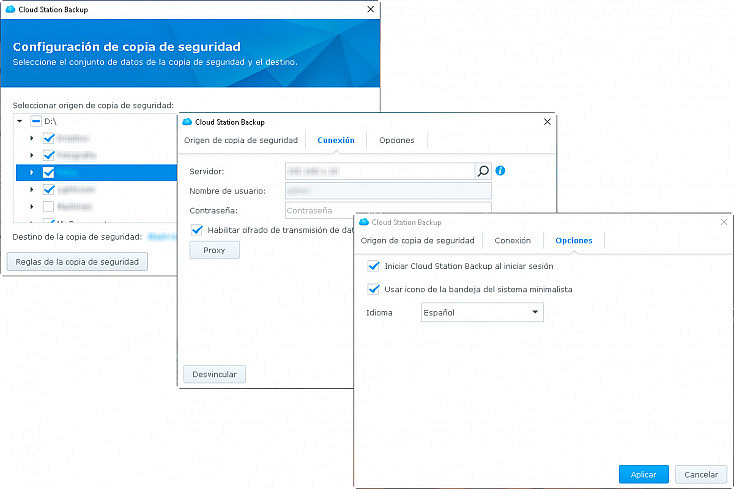This screenshot has width=734, height=489.
Task: Toggle Habilitar cifrado de transmisión checkbox
Action: (x=197, y=230)
